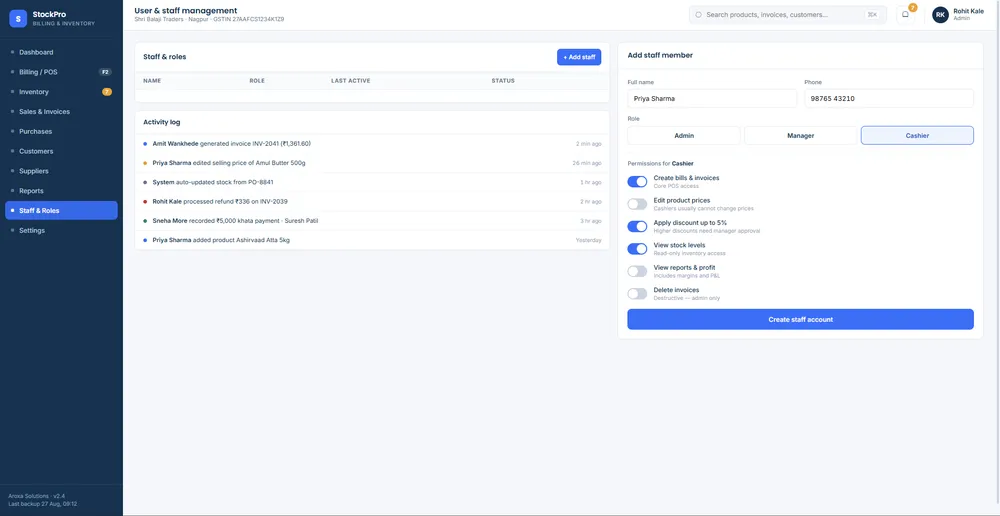Click the Phone number field
Image resolution: width=1000 pixels, height=516 pixels.
click(x=889, y=98)
